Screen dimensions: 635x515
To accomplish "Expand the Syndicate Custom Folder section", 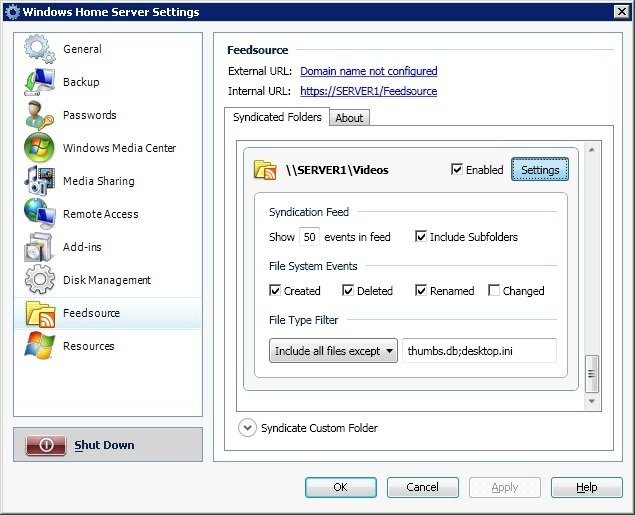I will coord(247,428).
